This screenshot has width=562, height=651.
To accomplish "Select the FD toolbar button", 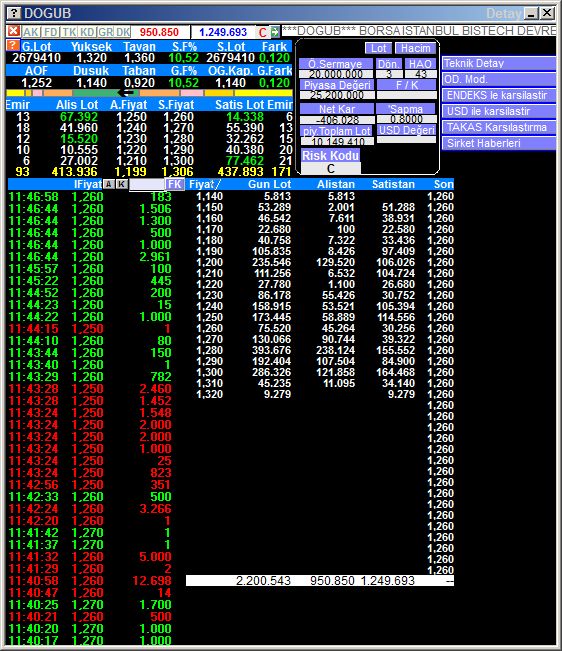I will 51,32.
